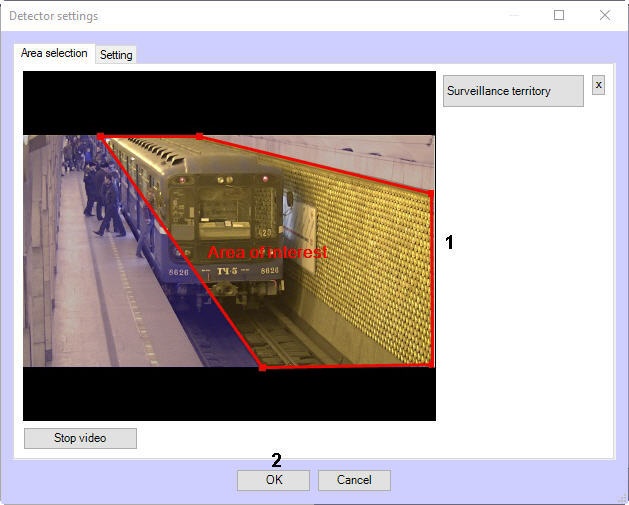Minimize the Detector settings window

(x=513, y=15)
